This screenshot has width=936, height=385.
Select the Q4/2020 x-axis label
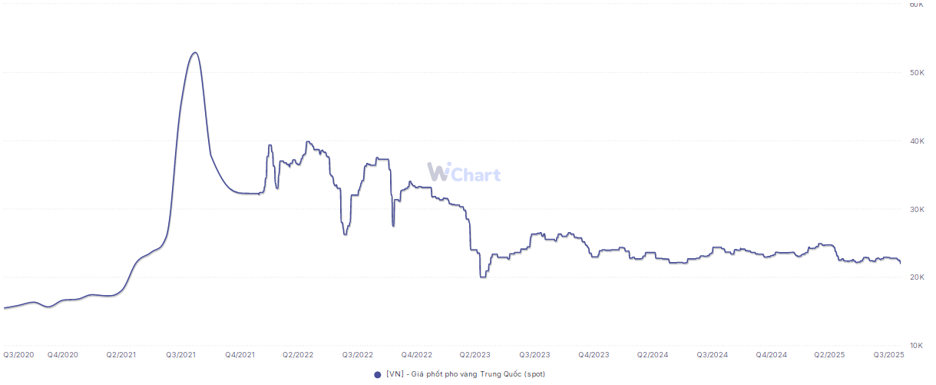63,354
